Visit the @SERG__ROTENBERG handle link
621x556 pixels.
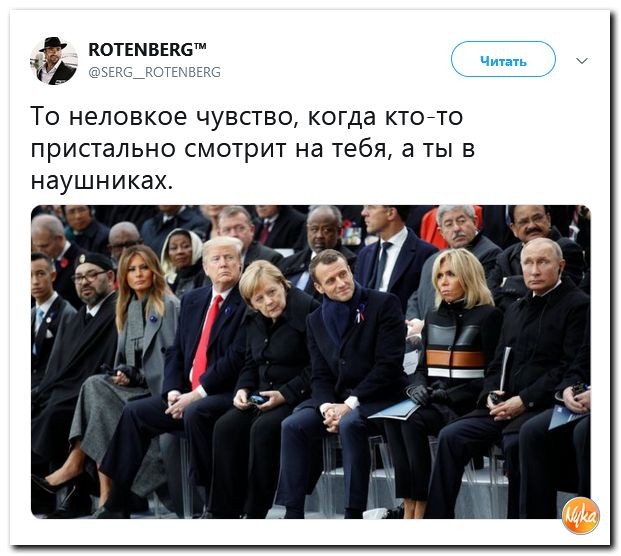154,72
